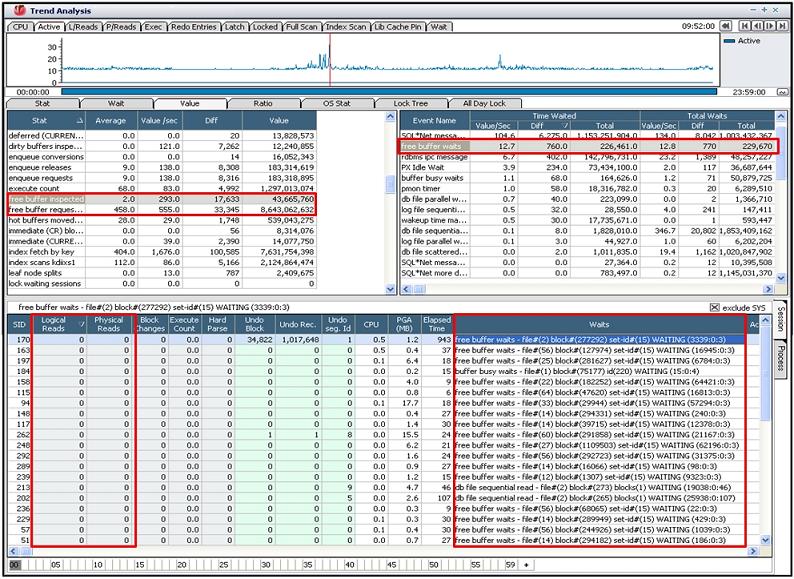Select minute 30 on the minute bar
Viewport: 794px width, 579px height.
coord(265,564)
